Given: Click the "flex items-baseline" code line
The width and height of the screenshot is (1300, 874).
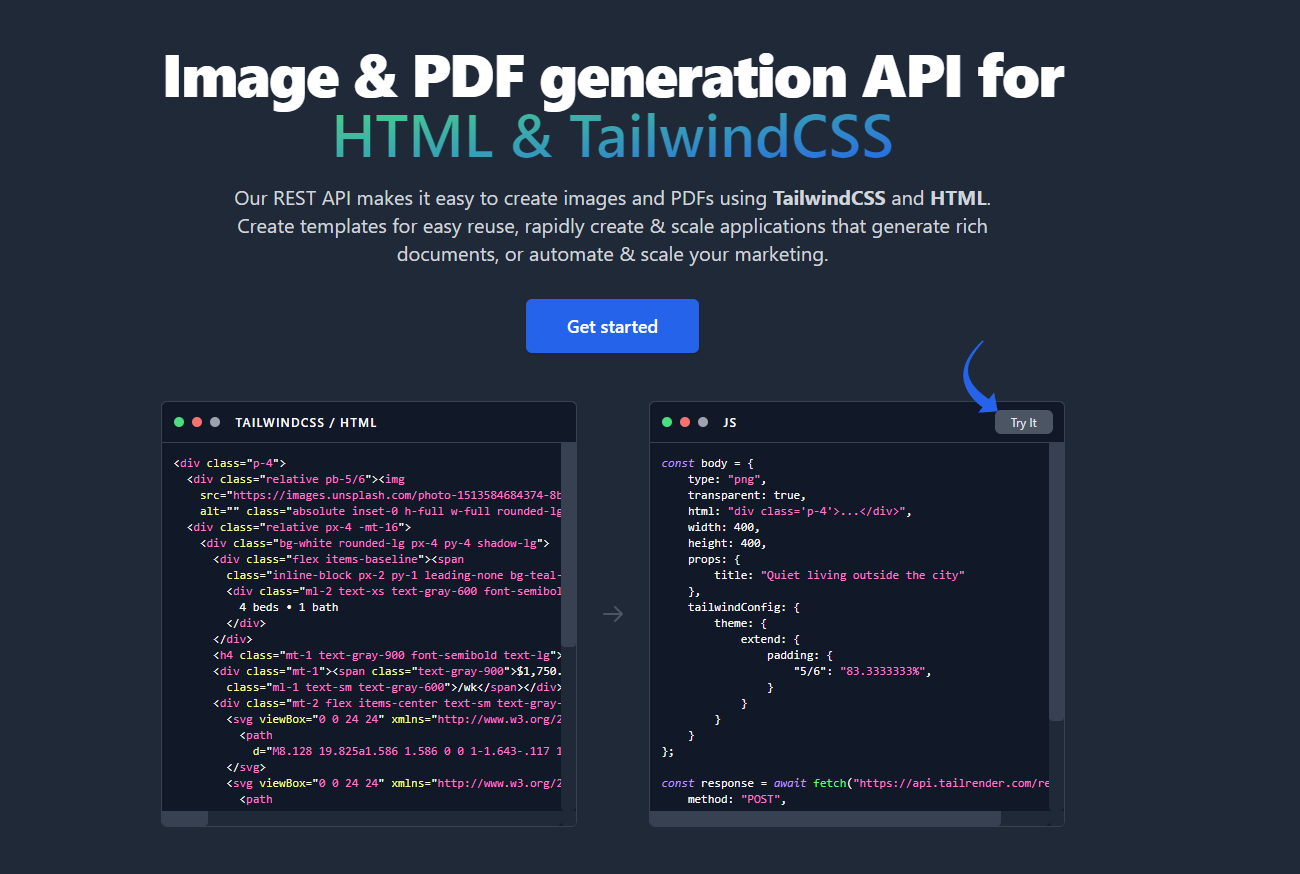Looking at the screenshot, I should point(338,559).
